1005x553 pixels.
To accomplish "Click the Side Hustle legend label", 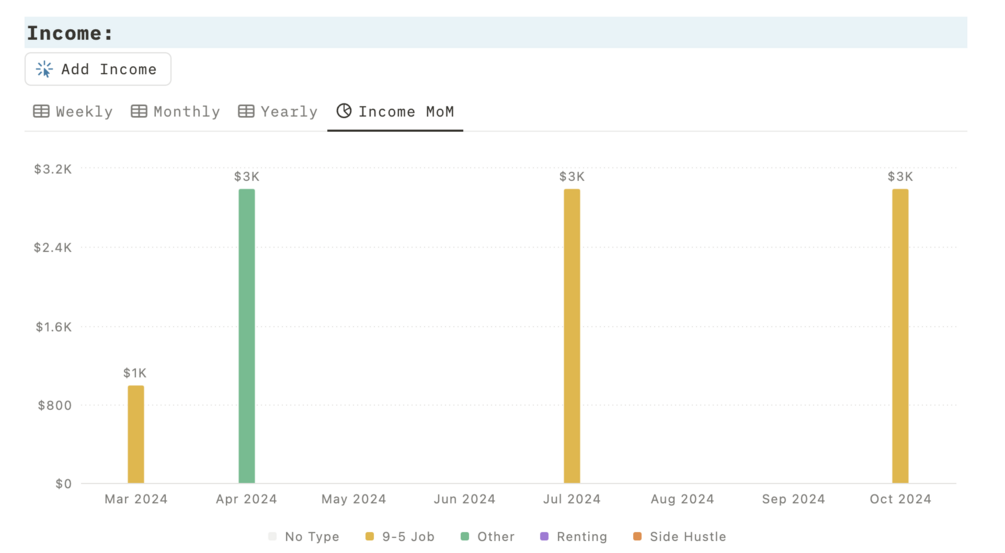I will 688,537.
